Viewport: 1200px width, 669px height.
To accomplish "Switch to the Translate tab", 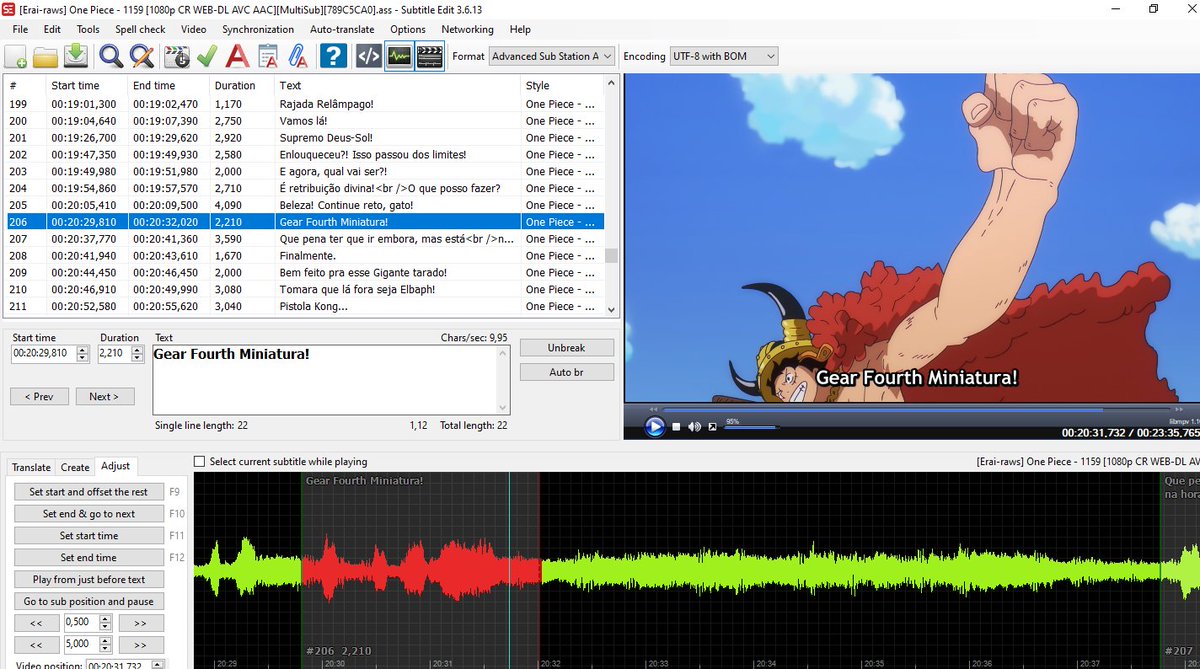I will [x=31, y=467].
